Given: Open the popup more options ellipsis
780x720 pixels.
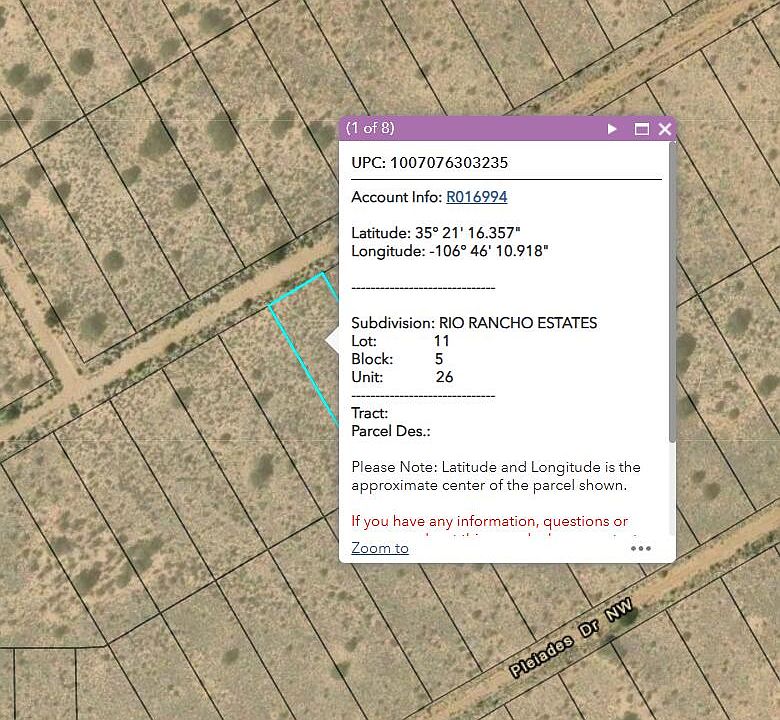Looking at the screenshot, I should 641,548.
